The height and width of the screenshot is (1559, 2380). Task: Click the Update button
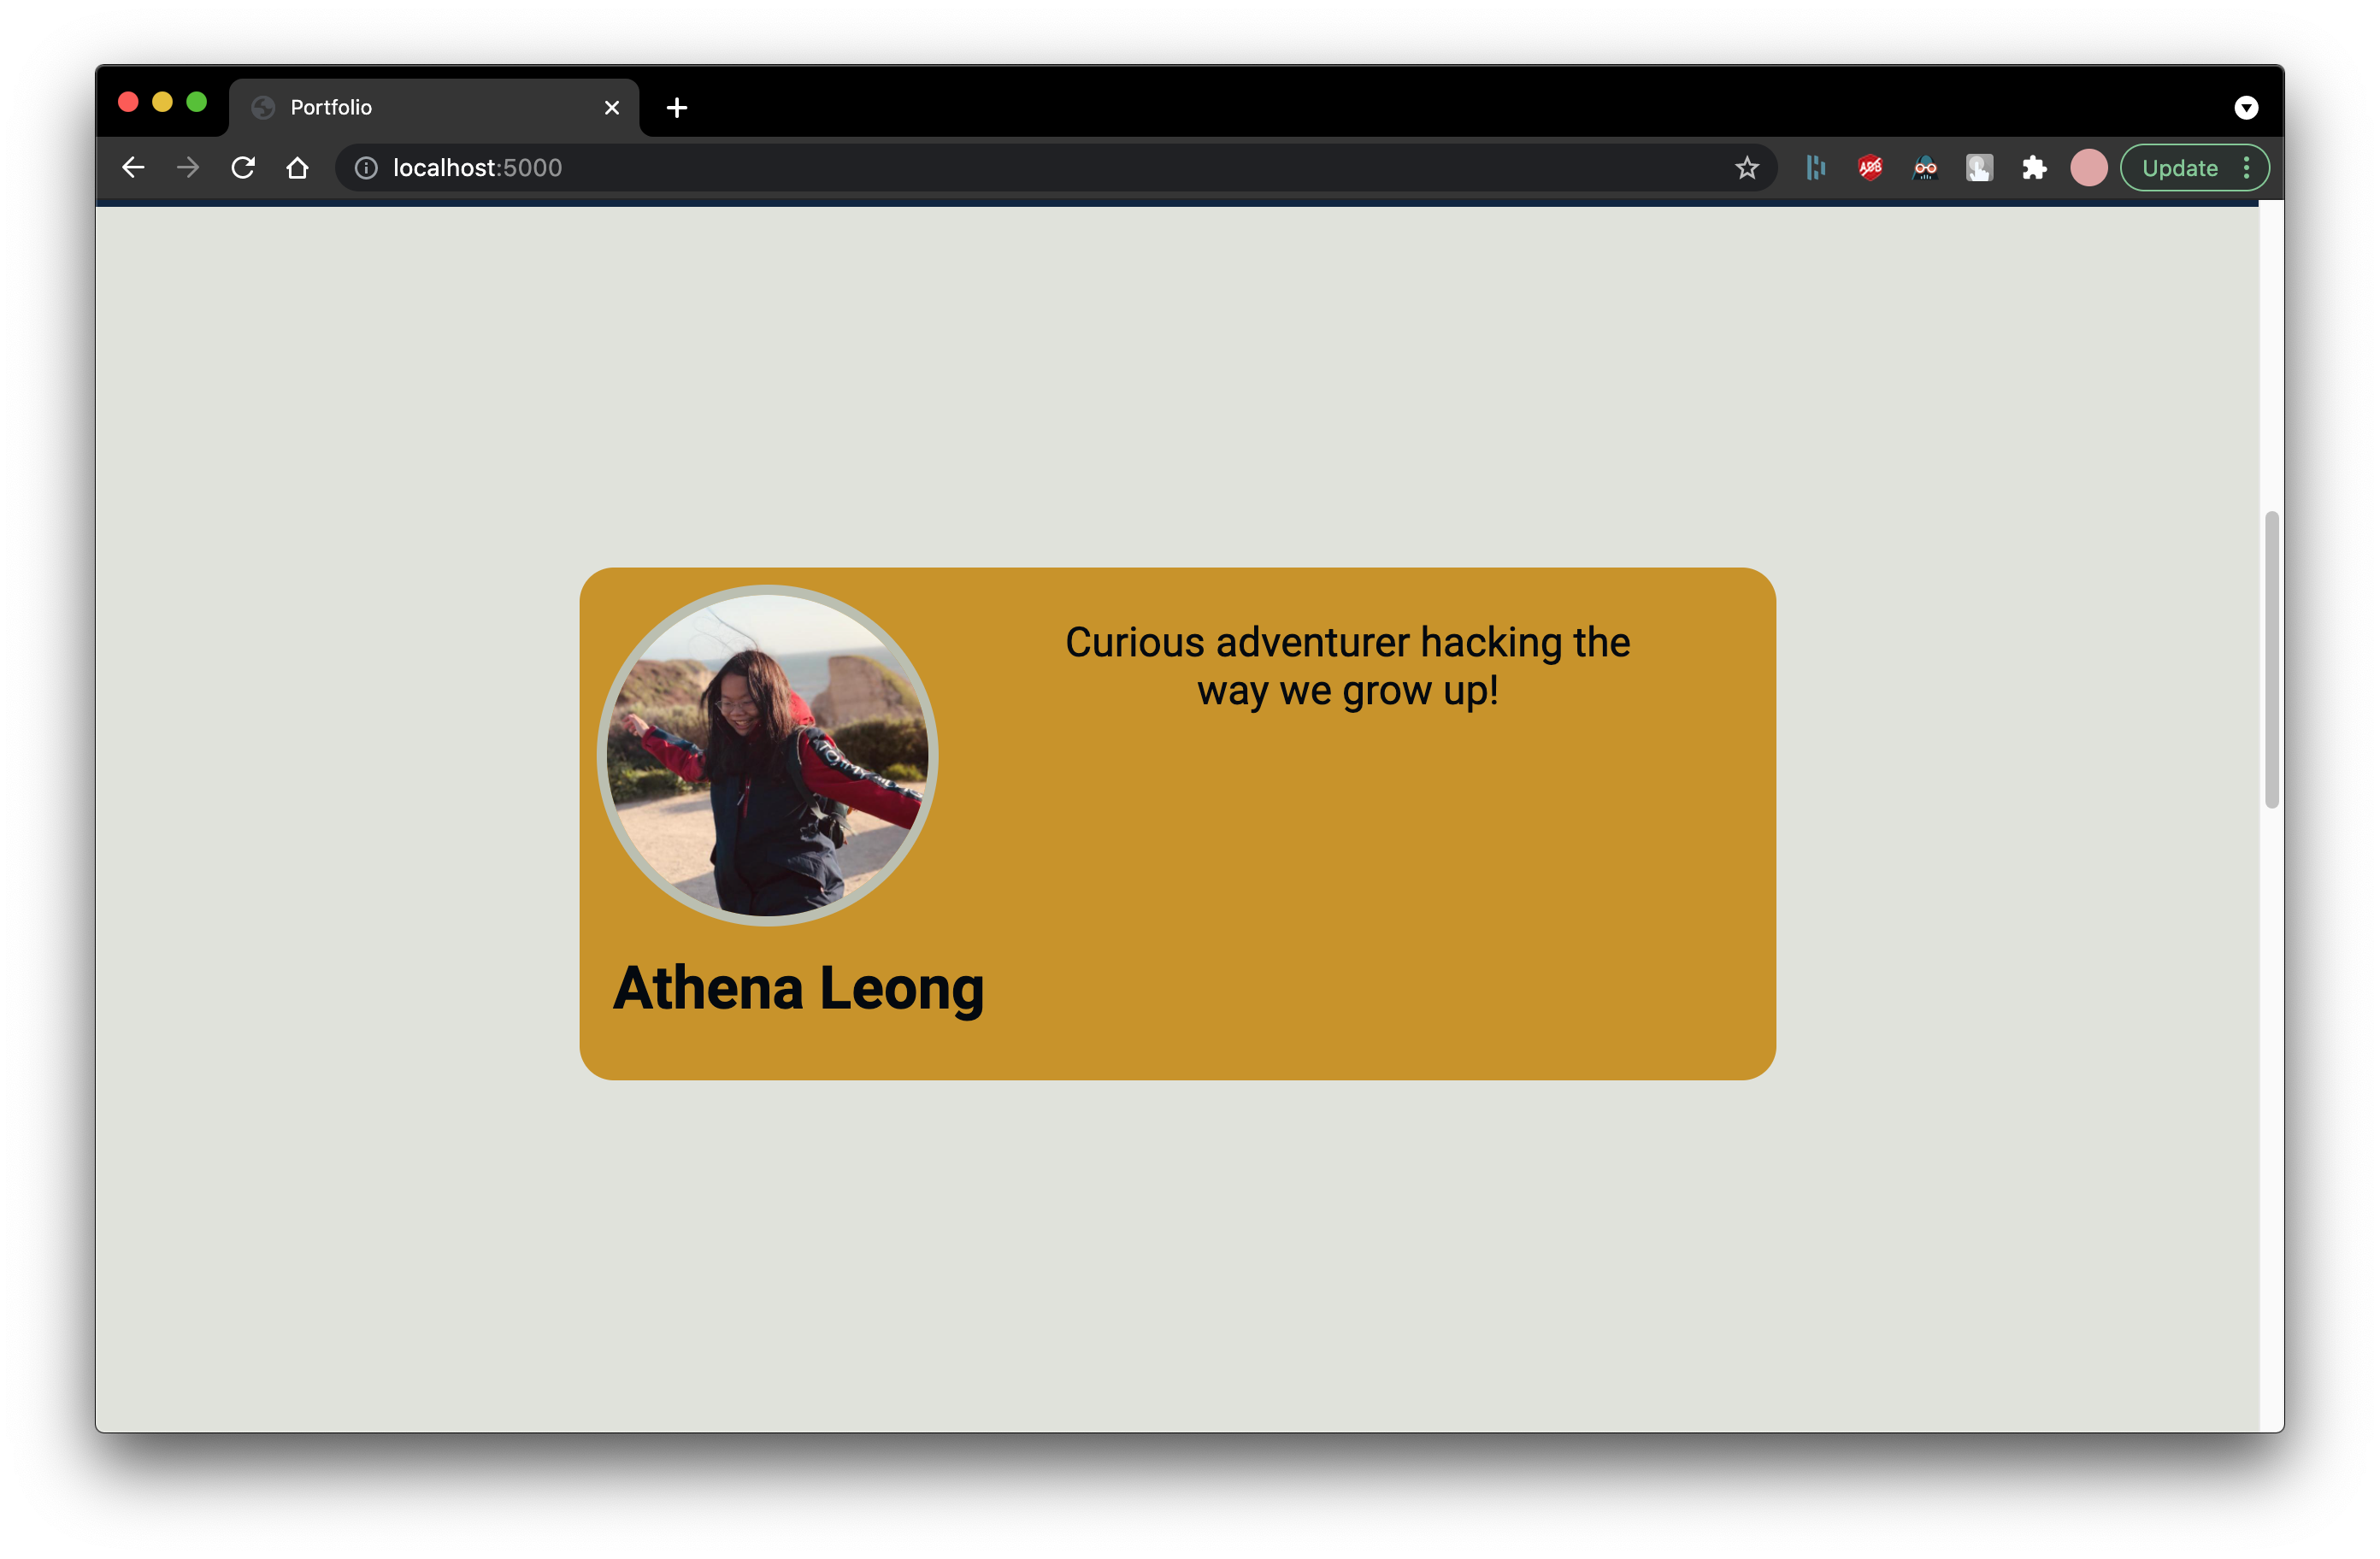click(x=2179, y=168)
